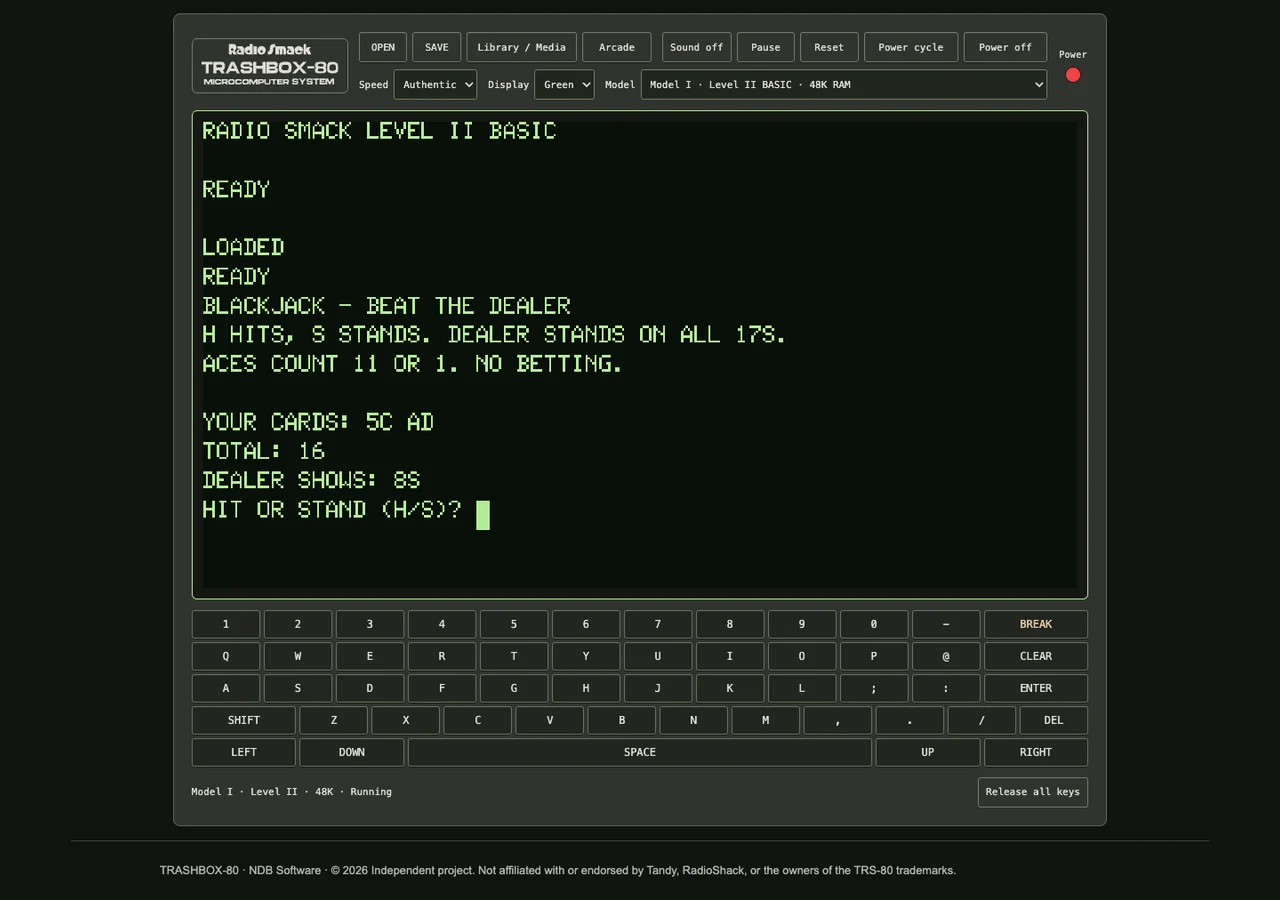Tap the comma key
Image resolution: width=1280 pixels, height=900 pixels.
click(x=838, y=720)
